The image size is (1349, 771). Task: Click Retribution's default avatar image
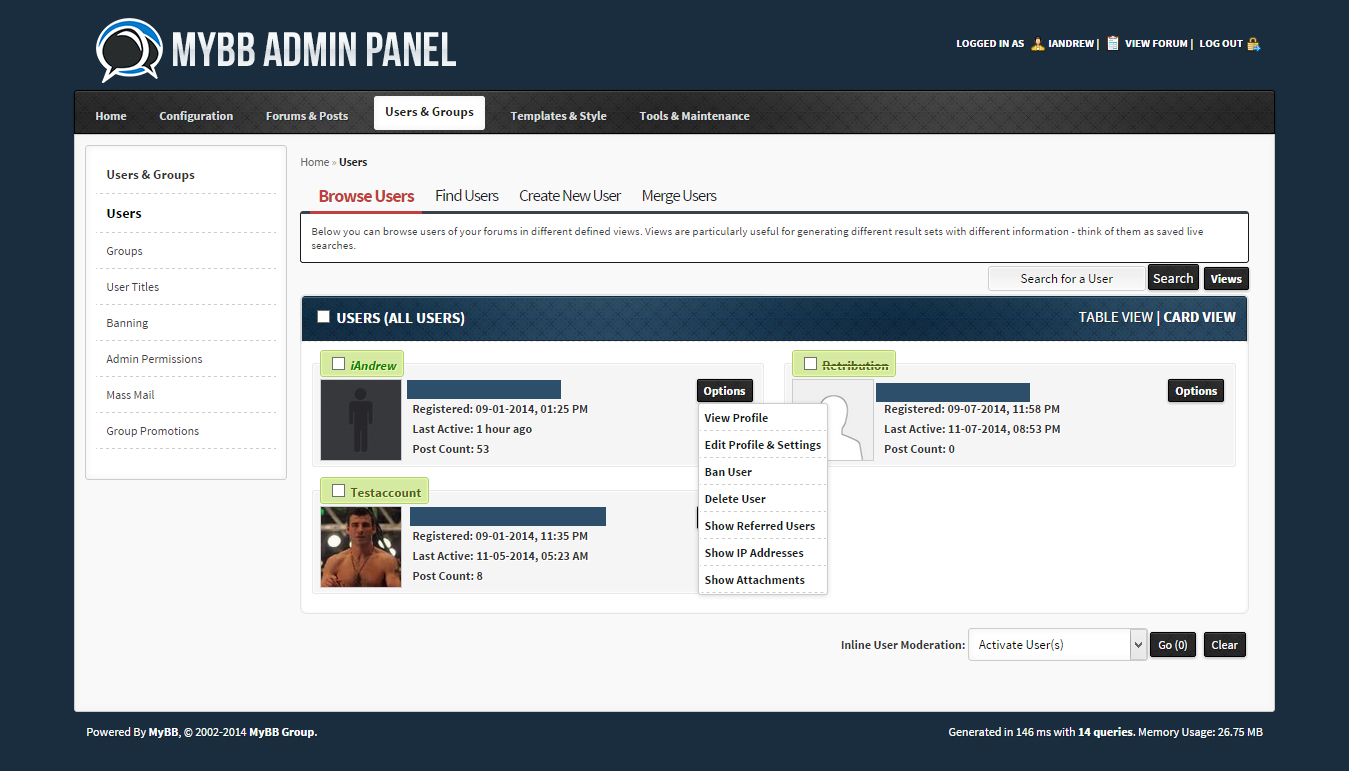[x=832, y=420]
